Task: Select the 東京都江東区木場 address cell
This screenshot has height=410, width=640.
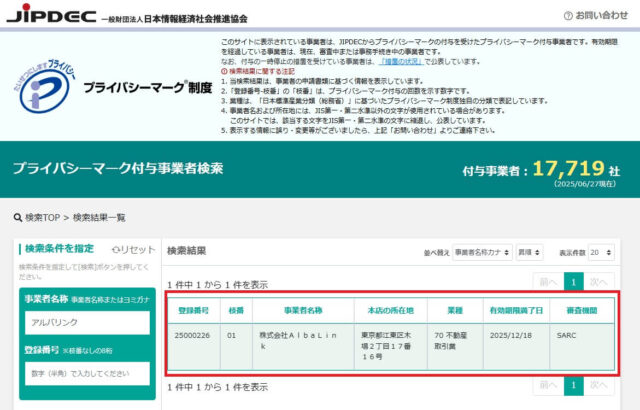Action: tap(391, 346)
